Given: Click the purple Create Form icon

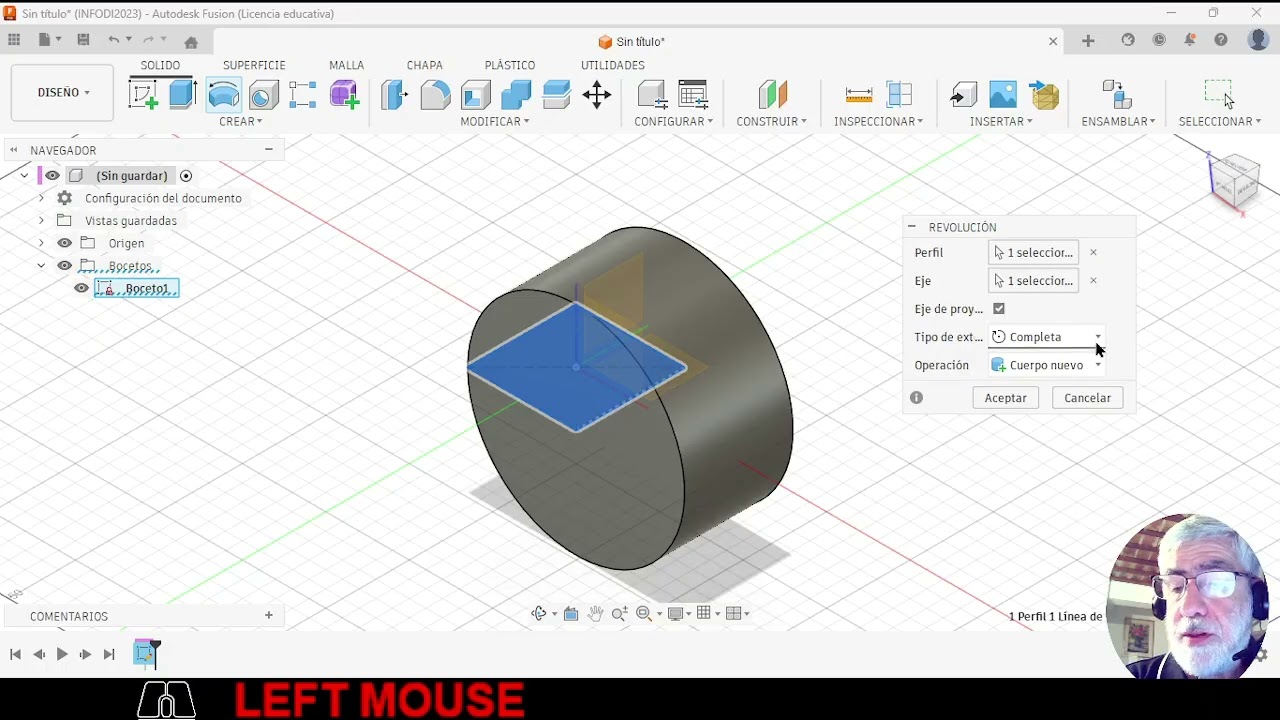Looking at the screenshot, I should pyautogui.click(x=344, y=95).
